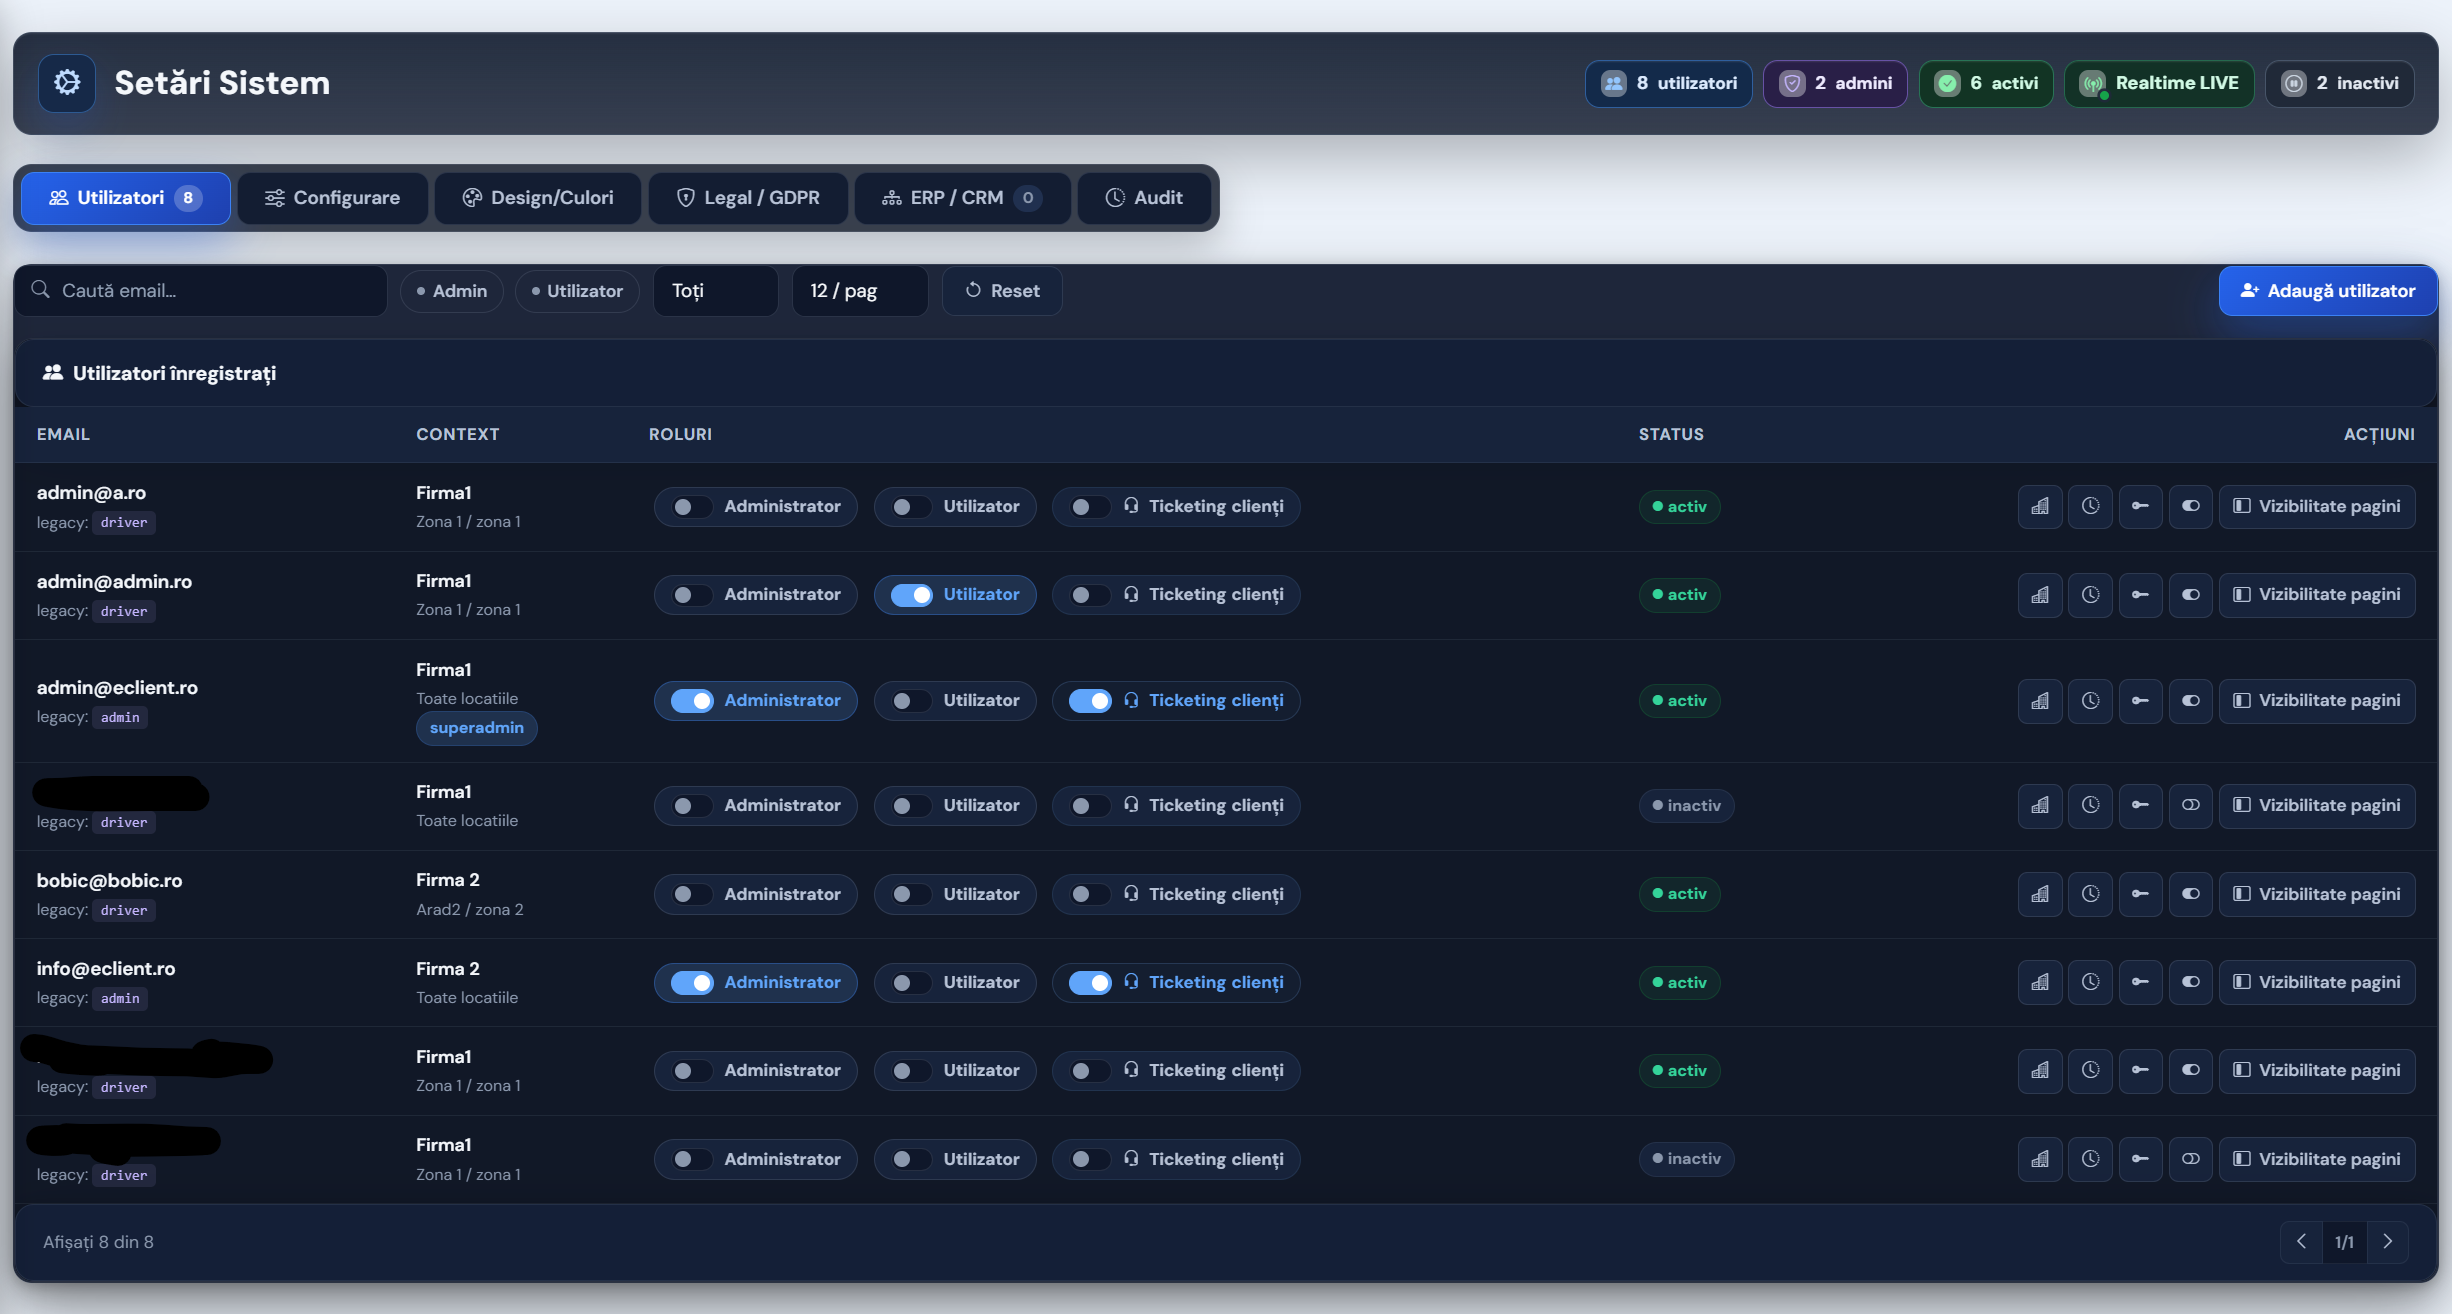The image size is (2452, 1314).
Task: Open the 12 / pag page size dropdown
Action: [860, 291]
